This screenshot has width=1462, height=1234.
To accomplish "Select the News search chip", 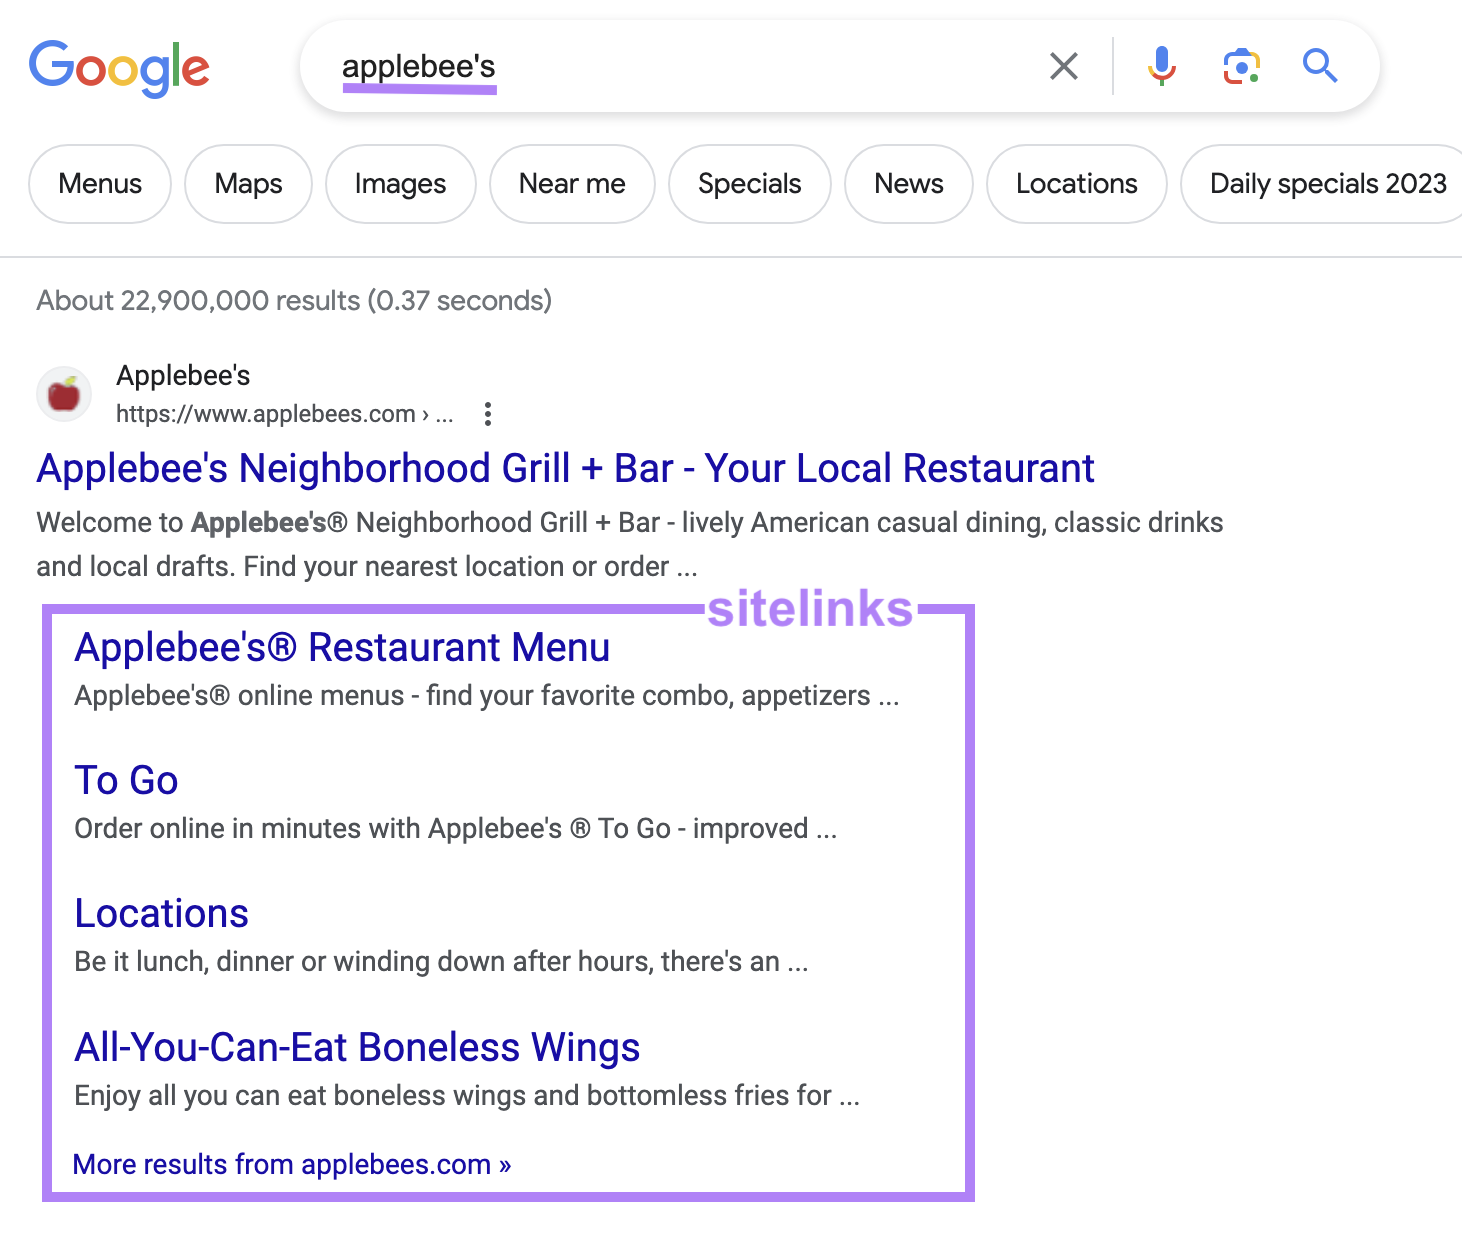I will 908,183.
